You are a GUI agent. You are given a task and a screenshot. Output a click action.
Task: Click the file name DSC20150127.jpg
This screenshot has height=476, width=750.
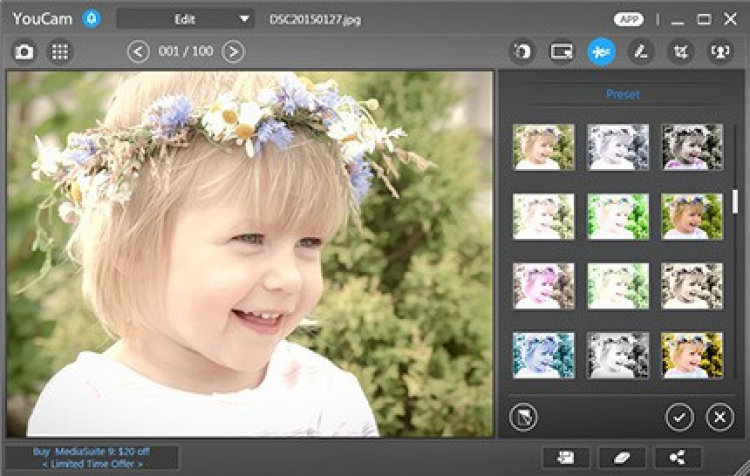315,20
